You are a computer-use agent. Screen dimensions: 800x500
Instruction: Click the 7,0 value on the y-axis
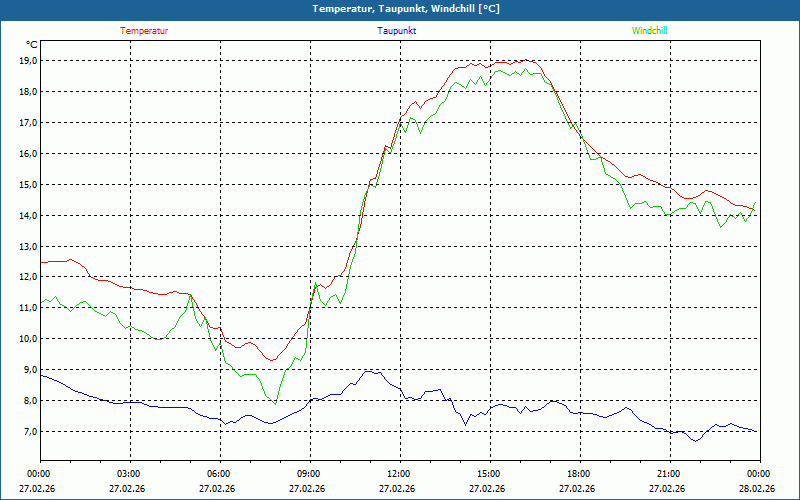[26, 432]
